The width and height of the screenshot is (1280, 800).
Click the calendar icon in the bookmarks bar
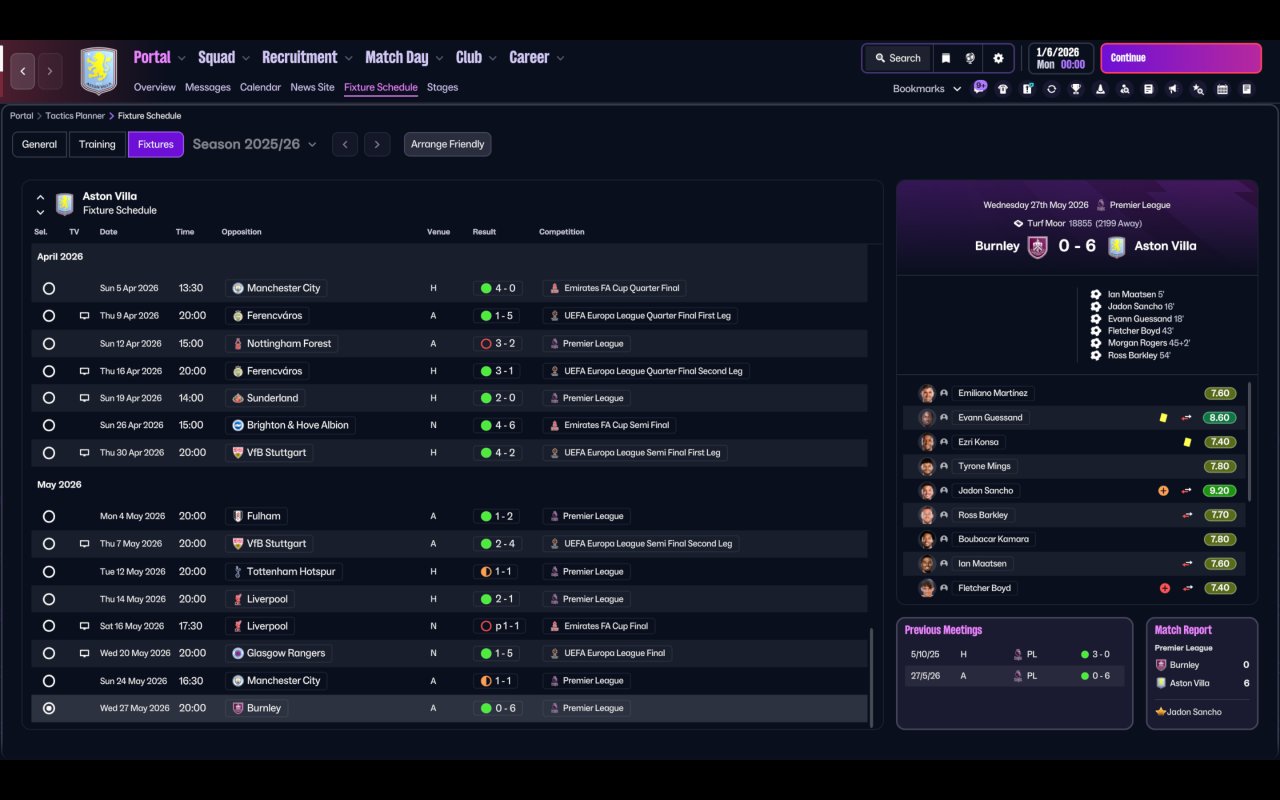pyautogui.click(x=1222, y=89)
